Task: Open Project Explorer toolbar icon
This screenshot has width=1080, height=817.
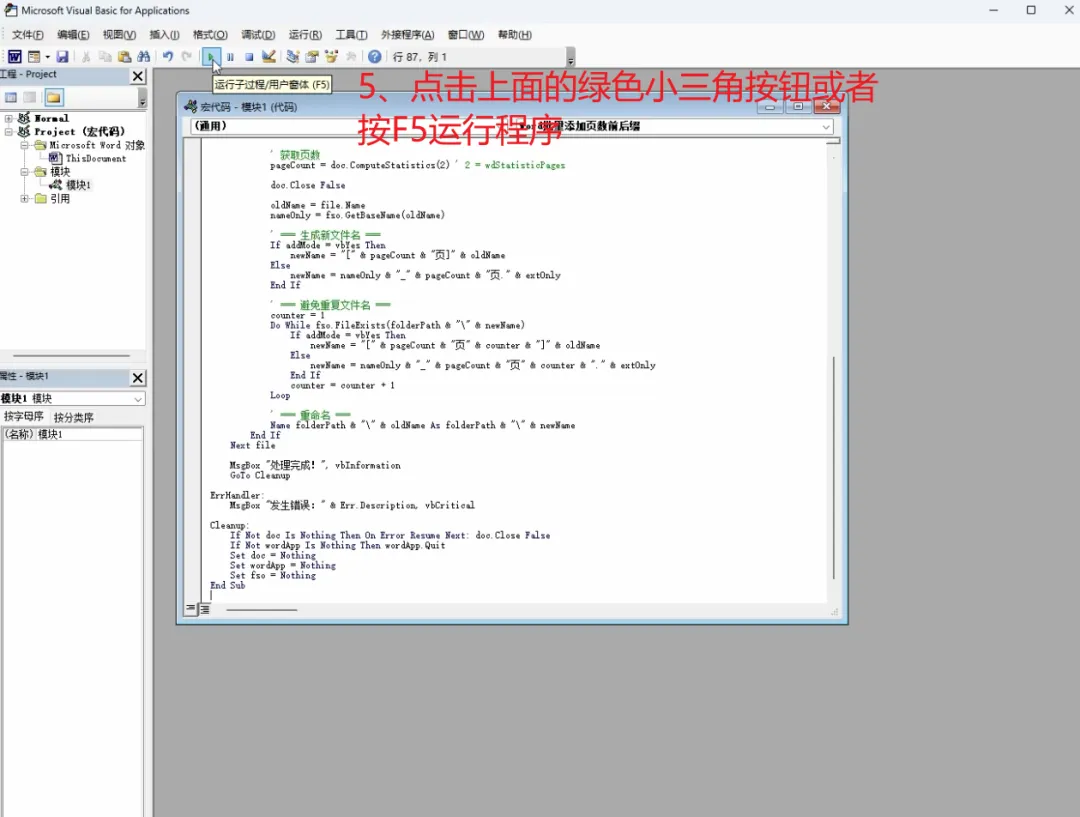Action: click(x=293, y=56)
